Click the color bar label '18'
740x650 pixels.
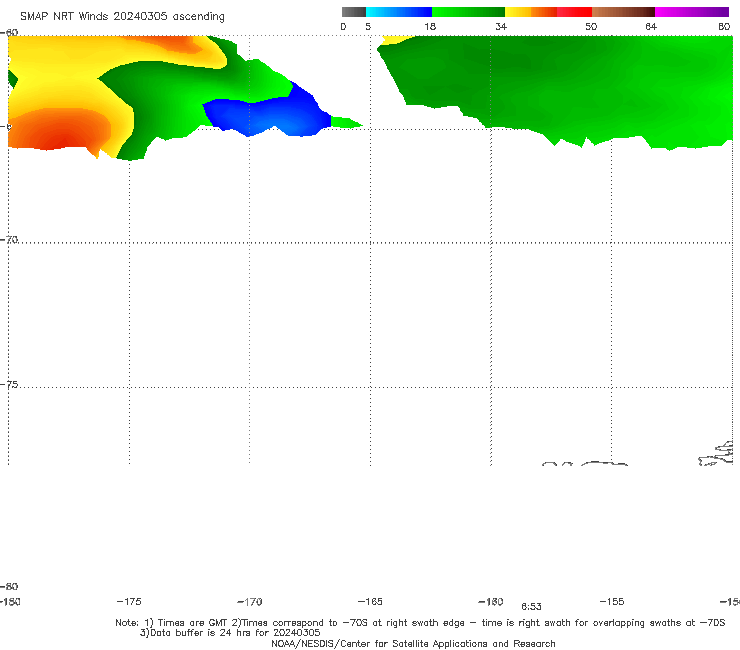(x=430, y=26)
